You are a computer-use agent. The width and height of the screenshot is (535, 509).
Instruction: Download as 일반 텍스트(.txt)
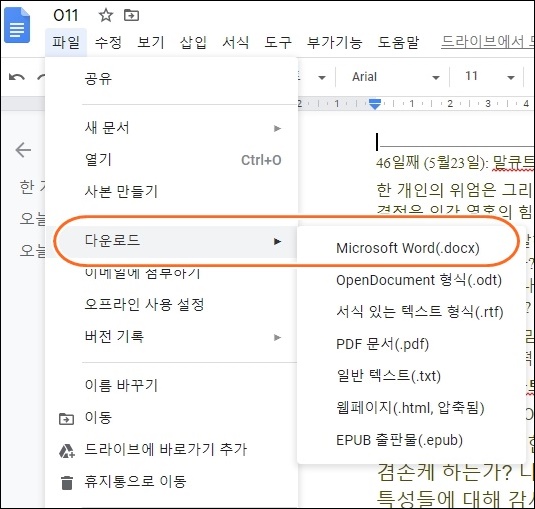pyautogui.click(x=411, y=376)
